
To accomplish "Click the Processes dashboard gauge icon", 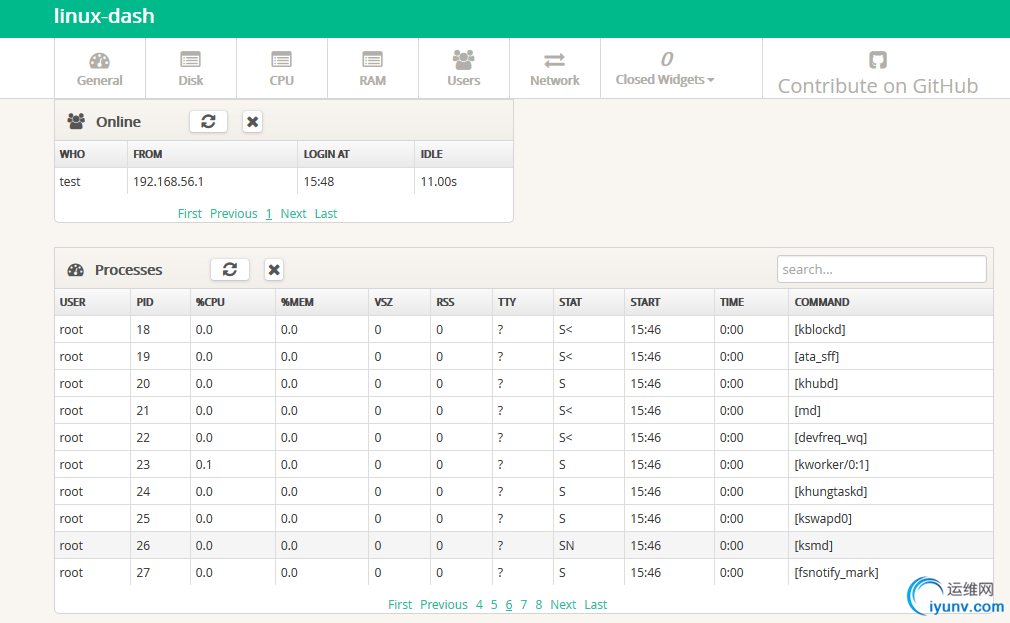I will coord(75,270).
